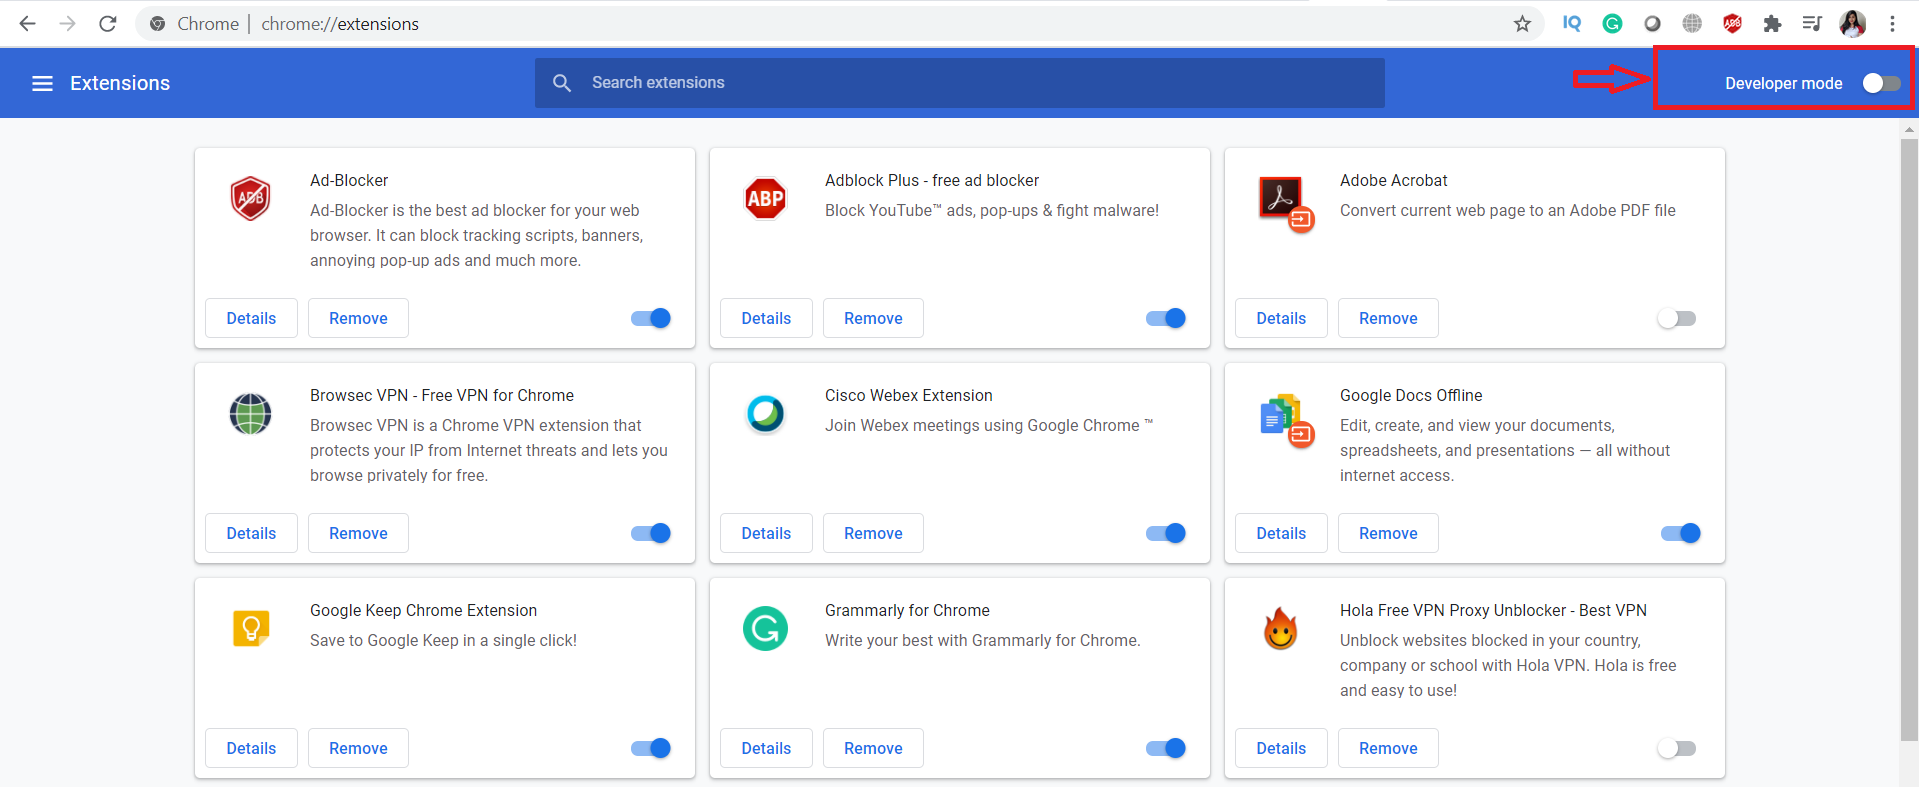Bookmark this page with the star icon
Screen dimensions: 1919x787
(1522, 23)
